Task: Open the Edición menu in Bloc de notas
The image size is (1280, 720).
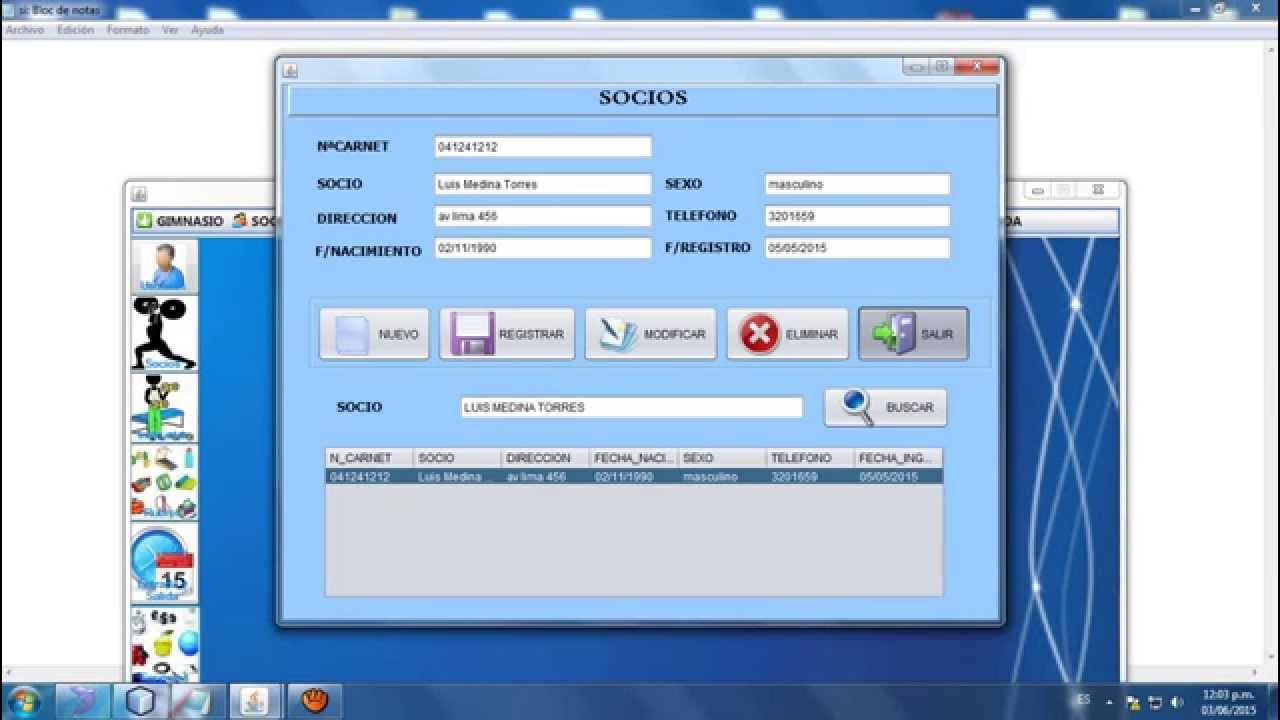Action: tap(75, 30)
